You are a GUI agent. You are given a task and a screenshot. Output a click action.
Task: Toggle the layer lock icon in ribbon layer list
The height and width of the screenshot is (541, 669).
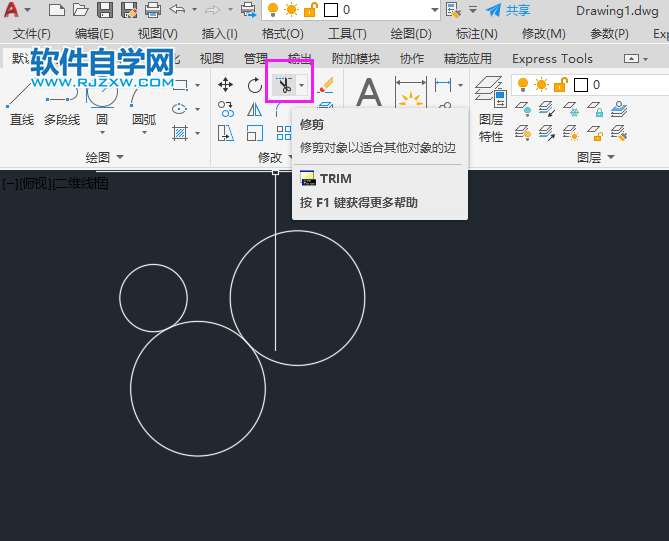[x=560, y=85]
